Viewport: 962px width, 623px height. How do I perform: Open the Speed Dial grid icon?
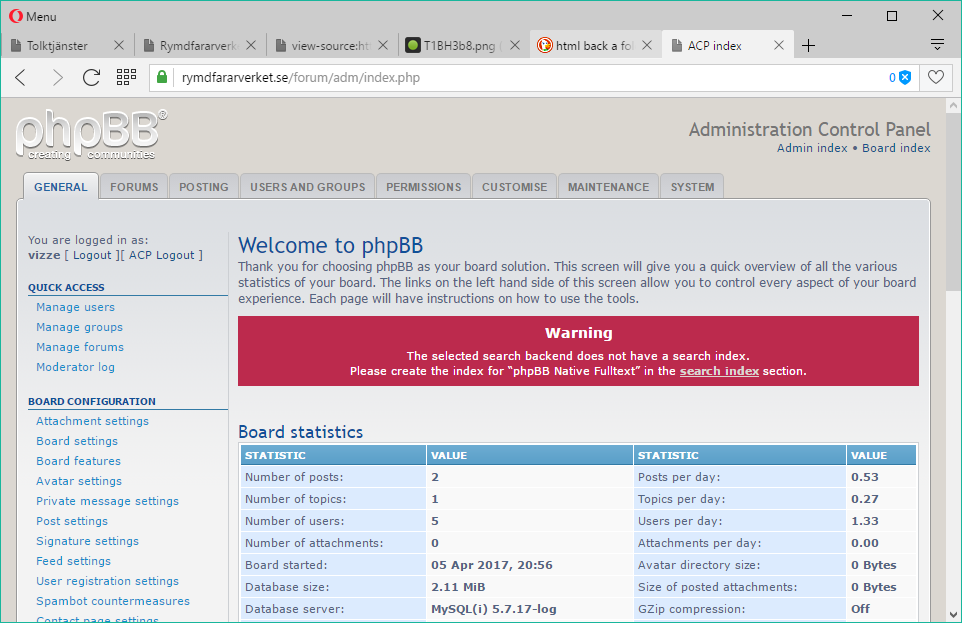click(126, 77)
